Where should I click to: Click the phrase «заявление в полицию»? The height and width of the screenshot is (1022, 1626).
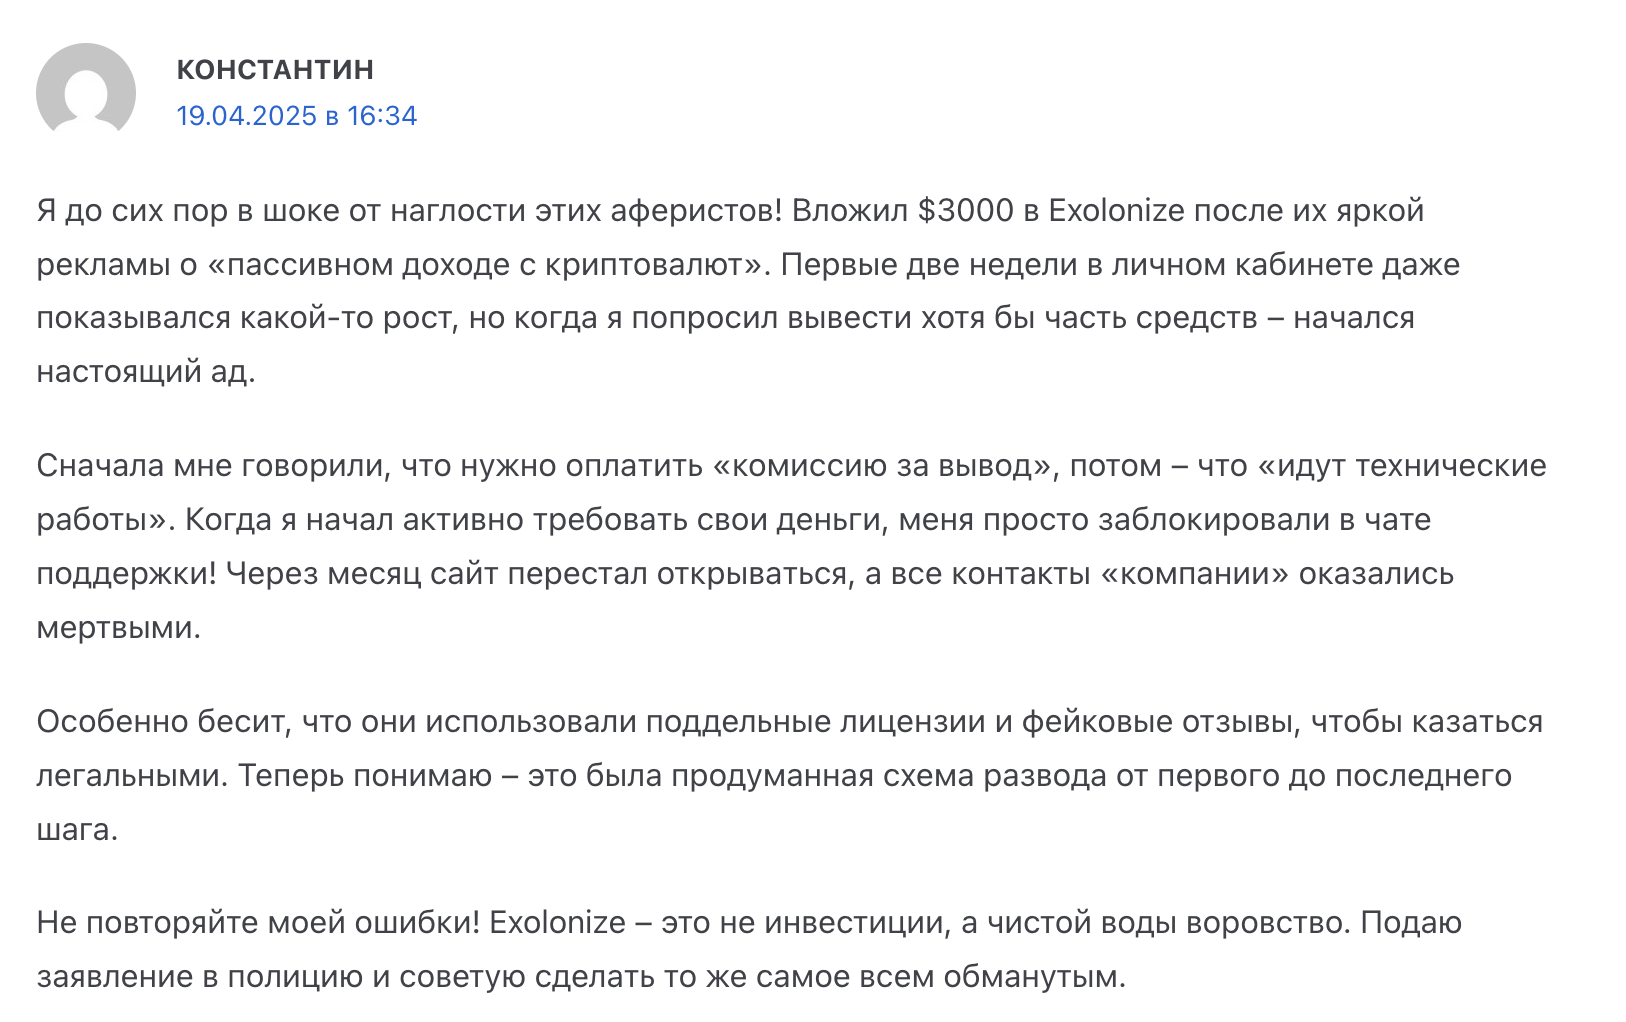click(x=199, y=976)
